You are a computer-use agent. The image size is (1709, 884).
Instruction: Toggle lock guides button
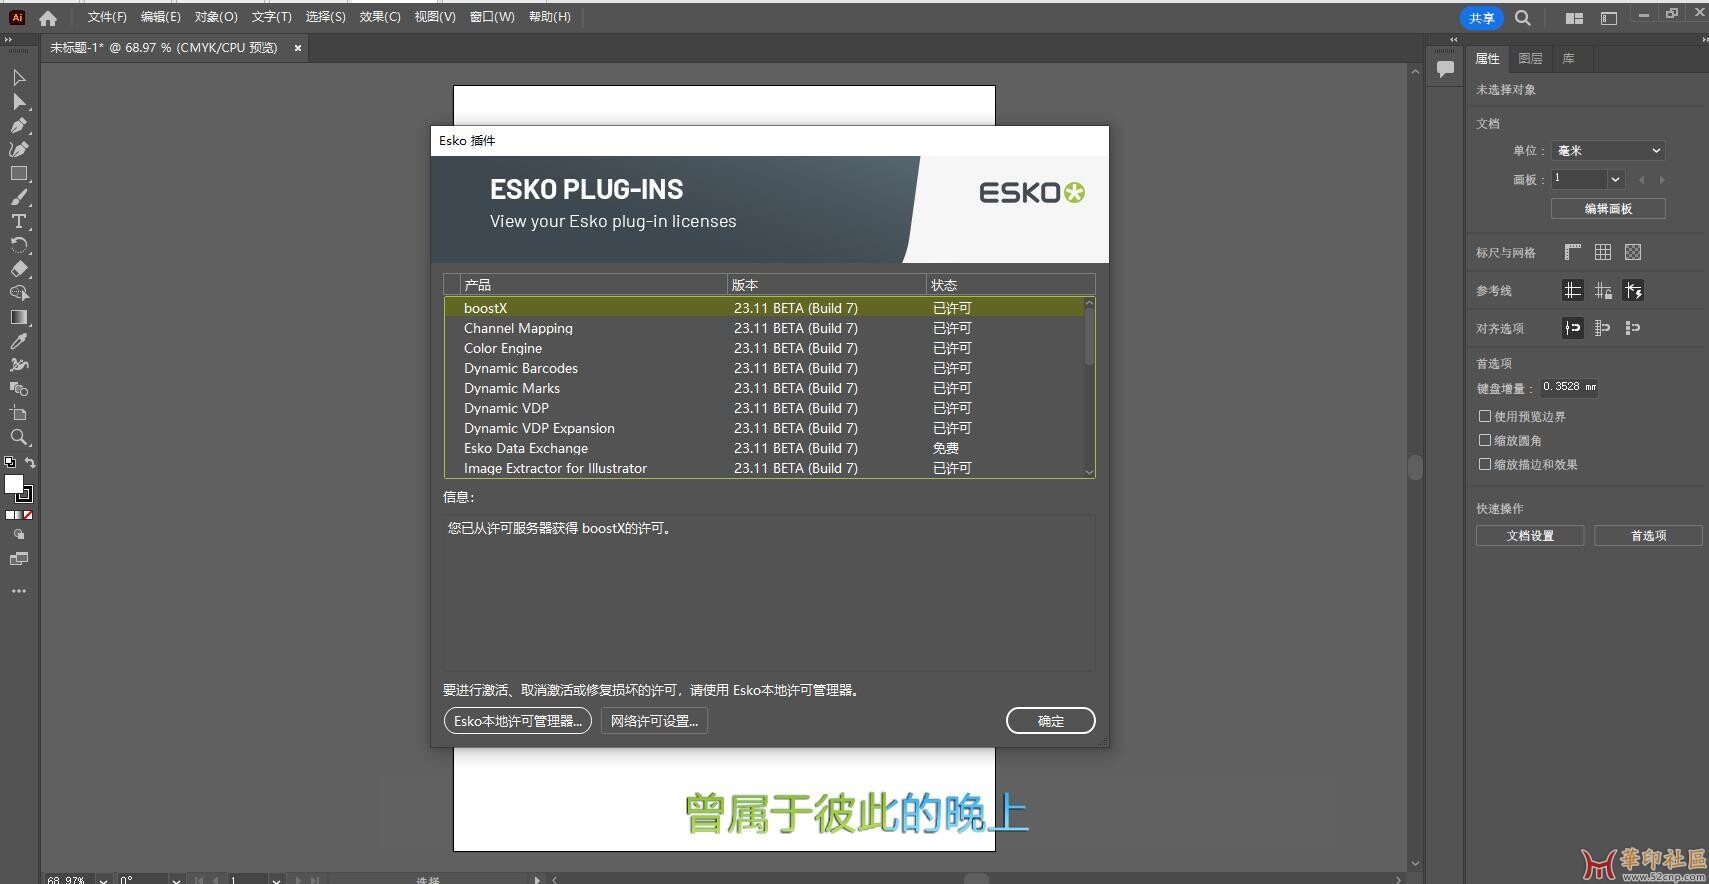click(x=1603, y=290)
